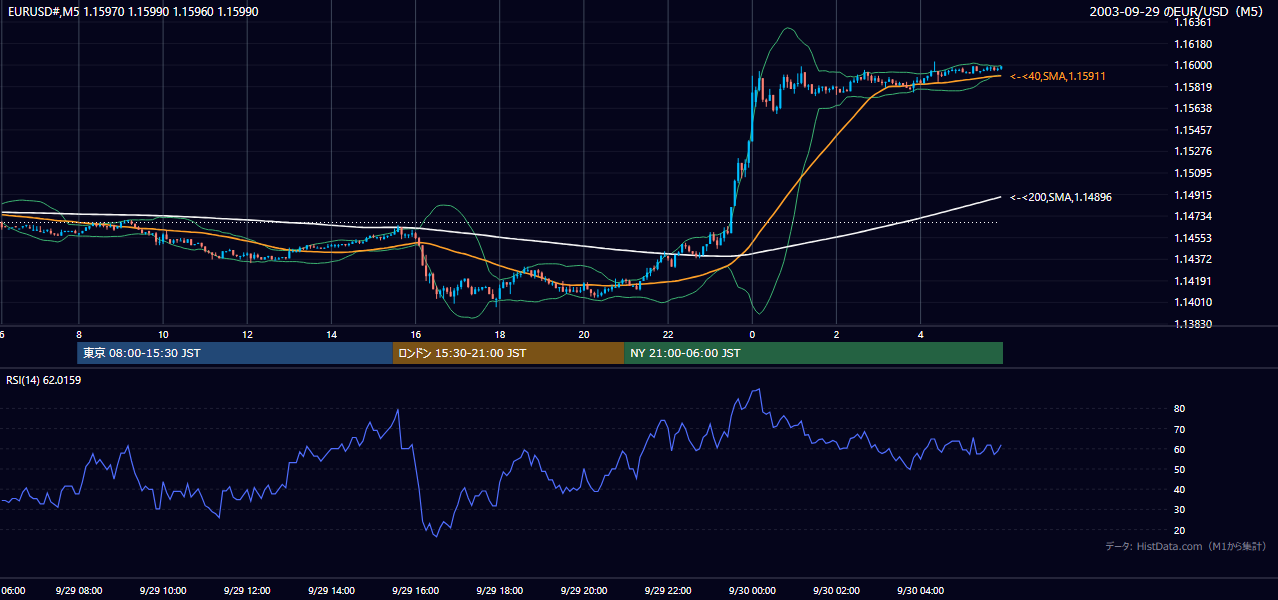Select the NY 21:00-06:00 JST session bar
Viewport: 1278px width, 600px height.
[813, 353]
